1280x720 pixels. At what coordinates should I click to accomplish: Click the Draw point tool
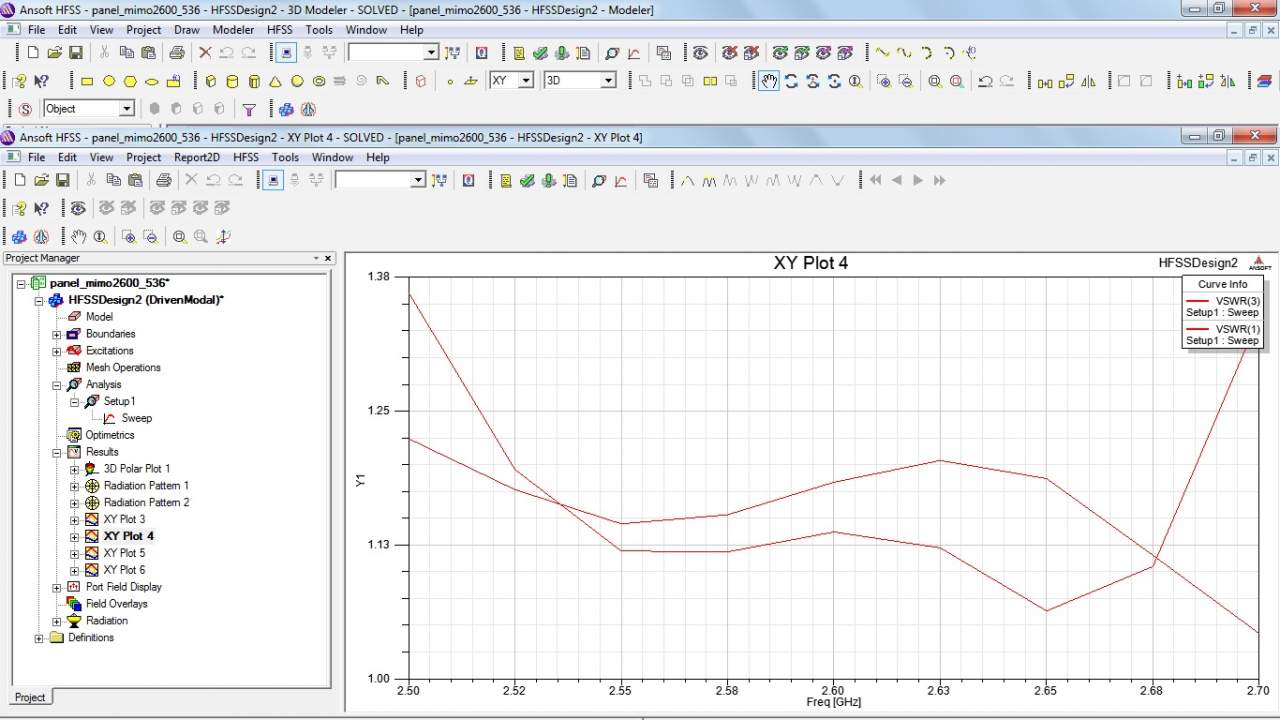(450, 81)
